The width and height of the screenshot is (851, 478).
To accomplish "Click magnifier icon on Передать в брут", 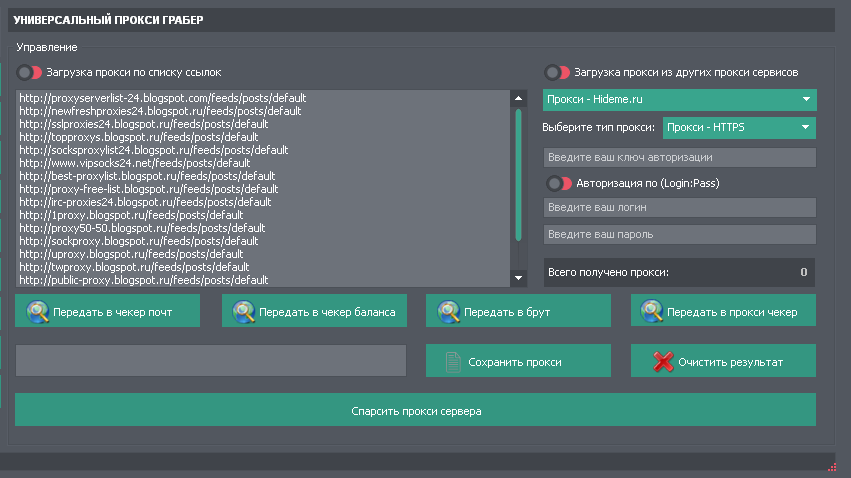I will click(x=449, y=312).
